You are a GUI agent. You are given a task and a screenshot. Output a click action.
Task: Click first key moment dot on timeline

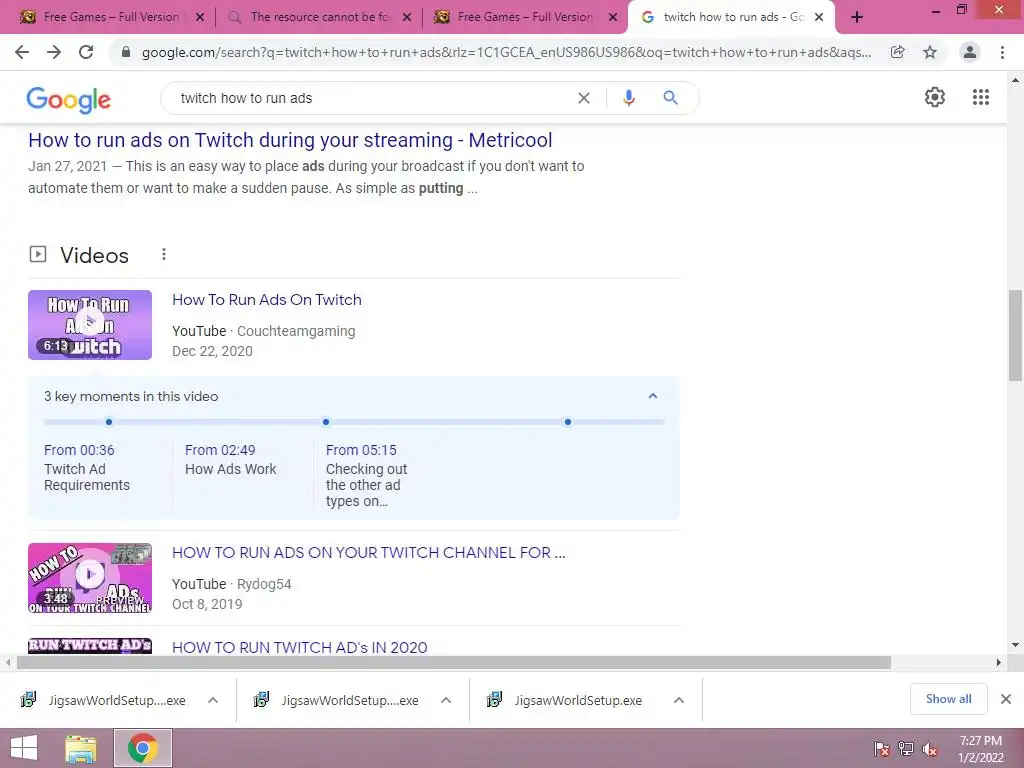pos(109,422)
